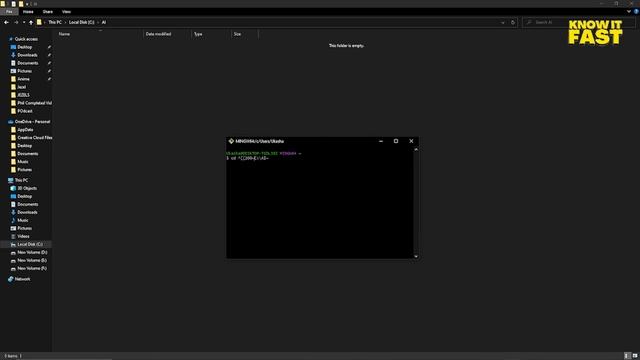Sort by the Type column header

click(198, 34)
